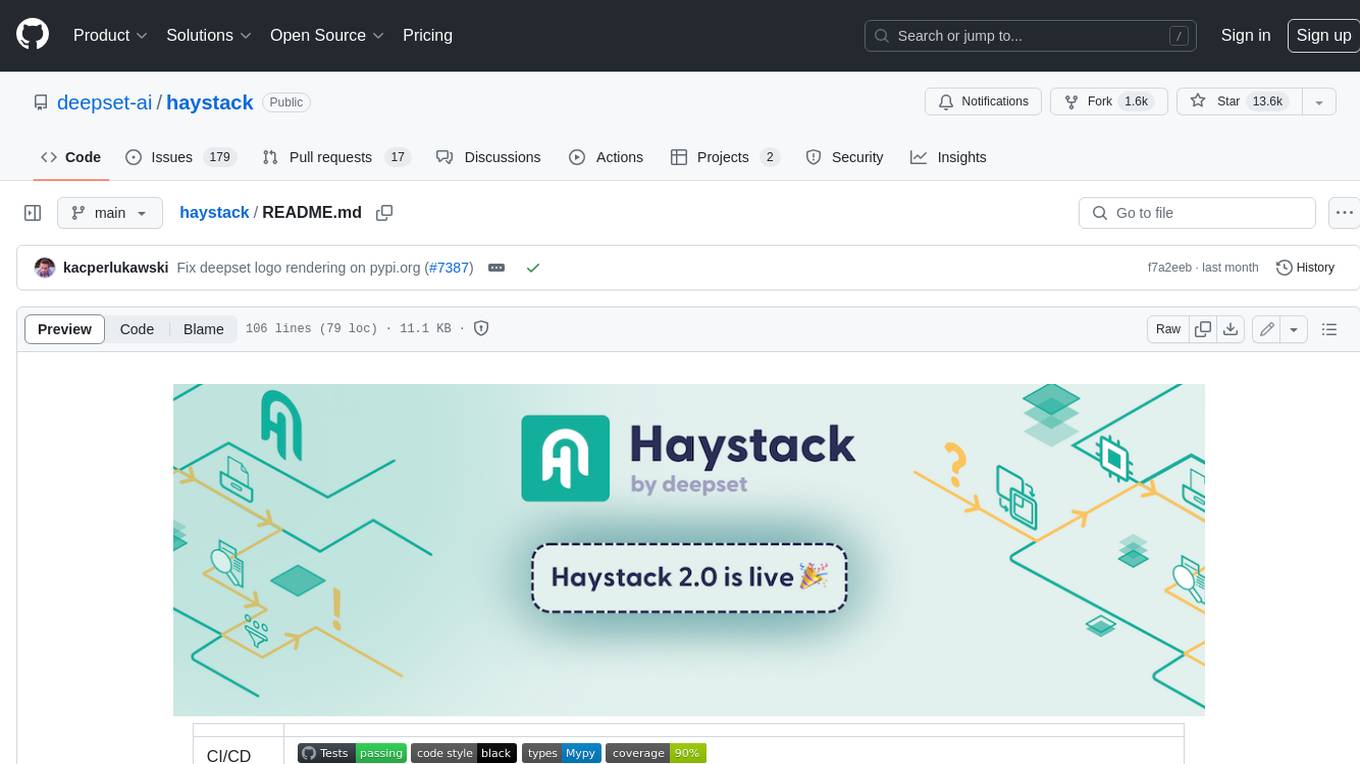Open pull request #7387 link
1360x764 pixels.
pos(449,268)
